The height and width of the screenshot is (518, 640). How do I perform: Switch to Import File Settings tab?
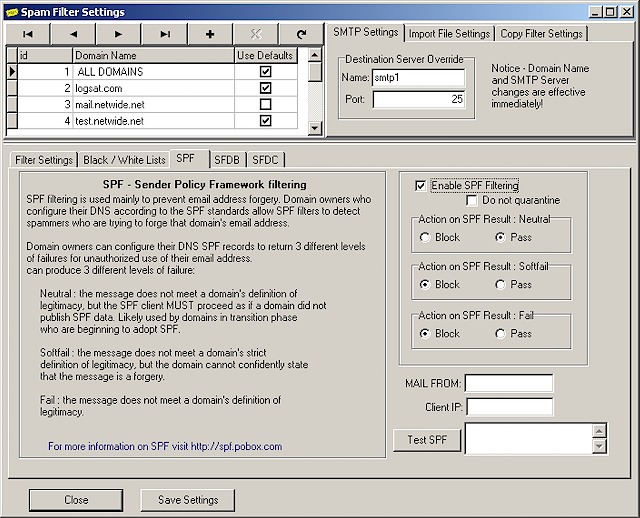(x=449, y=33)
